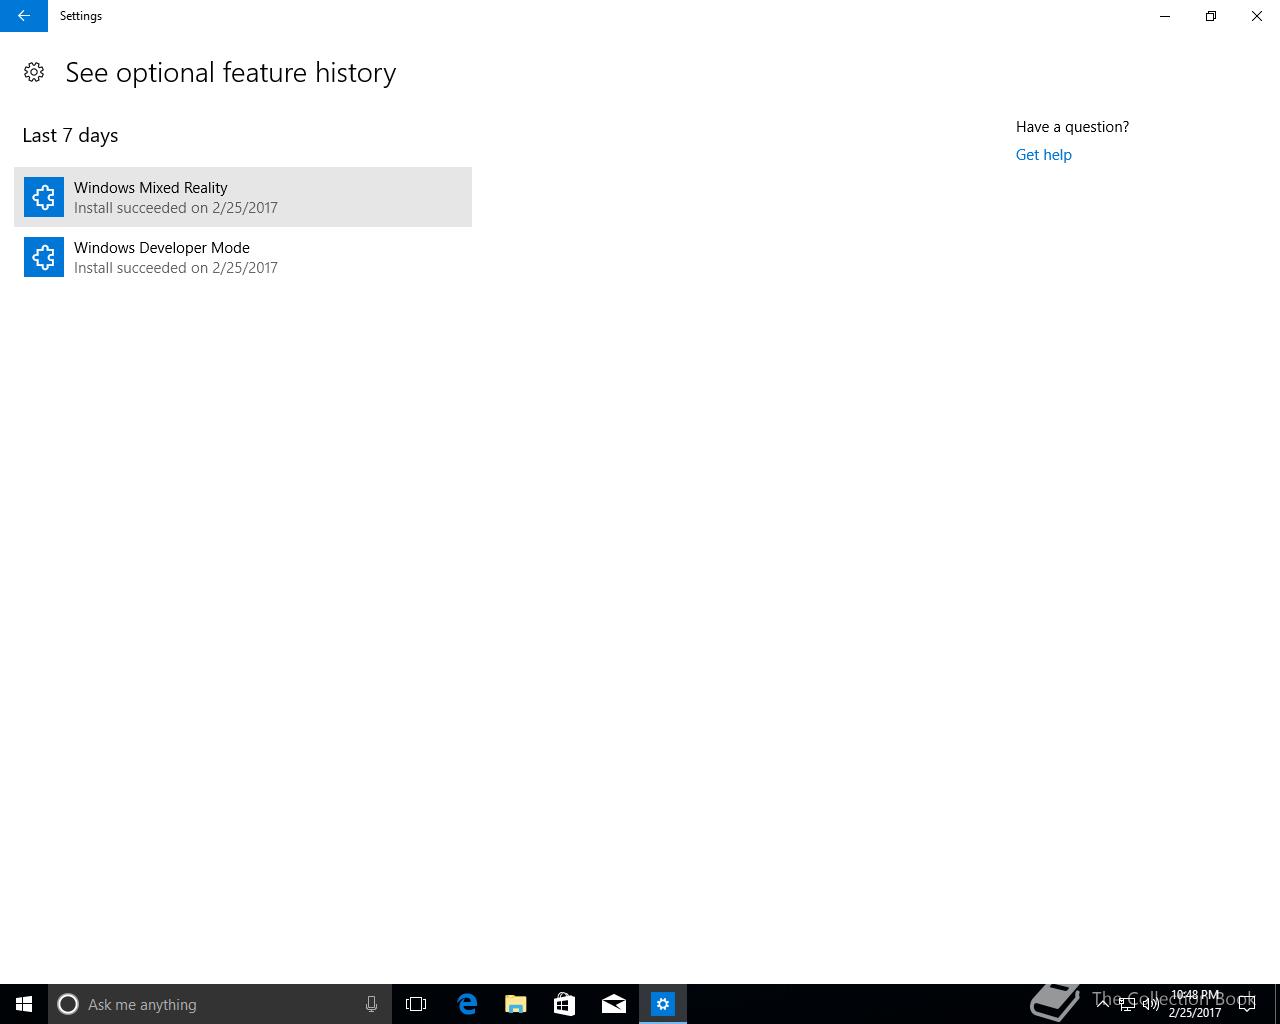Open the Action Center notifications icon
Screen dimensions: 1280x1024
[1247, 1004]
